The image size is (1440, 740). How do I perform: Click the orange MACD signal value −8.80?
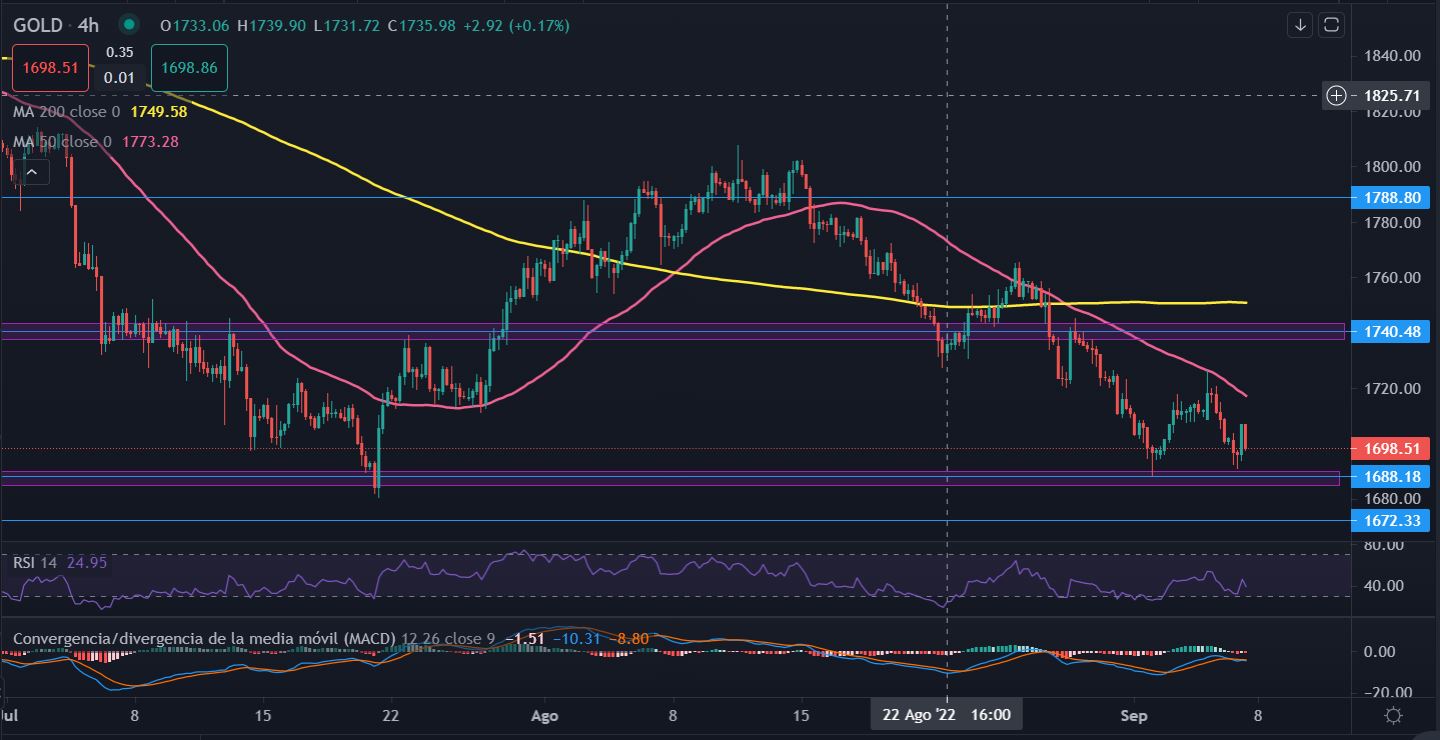coord(630,638)
